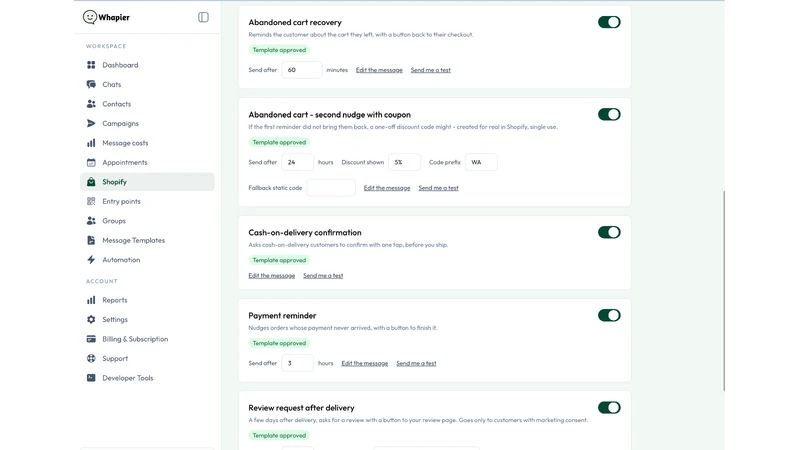Select Message Templates in sidebar
Image resolution: width=800 pixels, height=450 pixels.
tap(147, 240)
